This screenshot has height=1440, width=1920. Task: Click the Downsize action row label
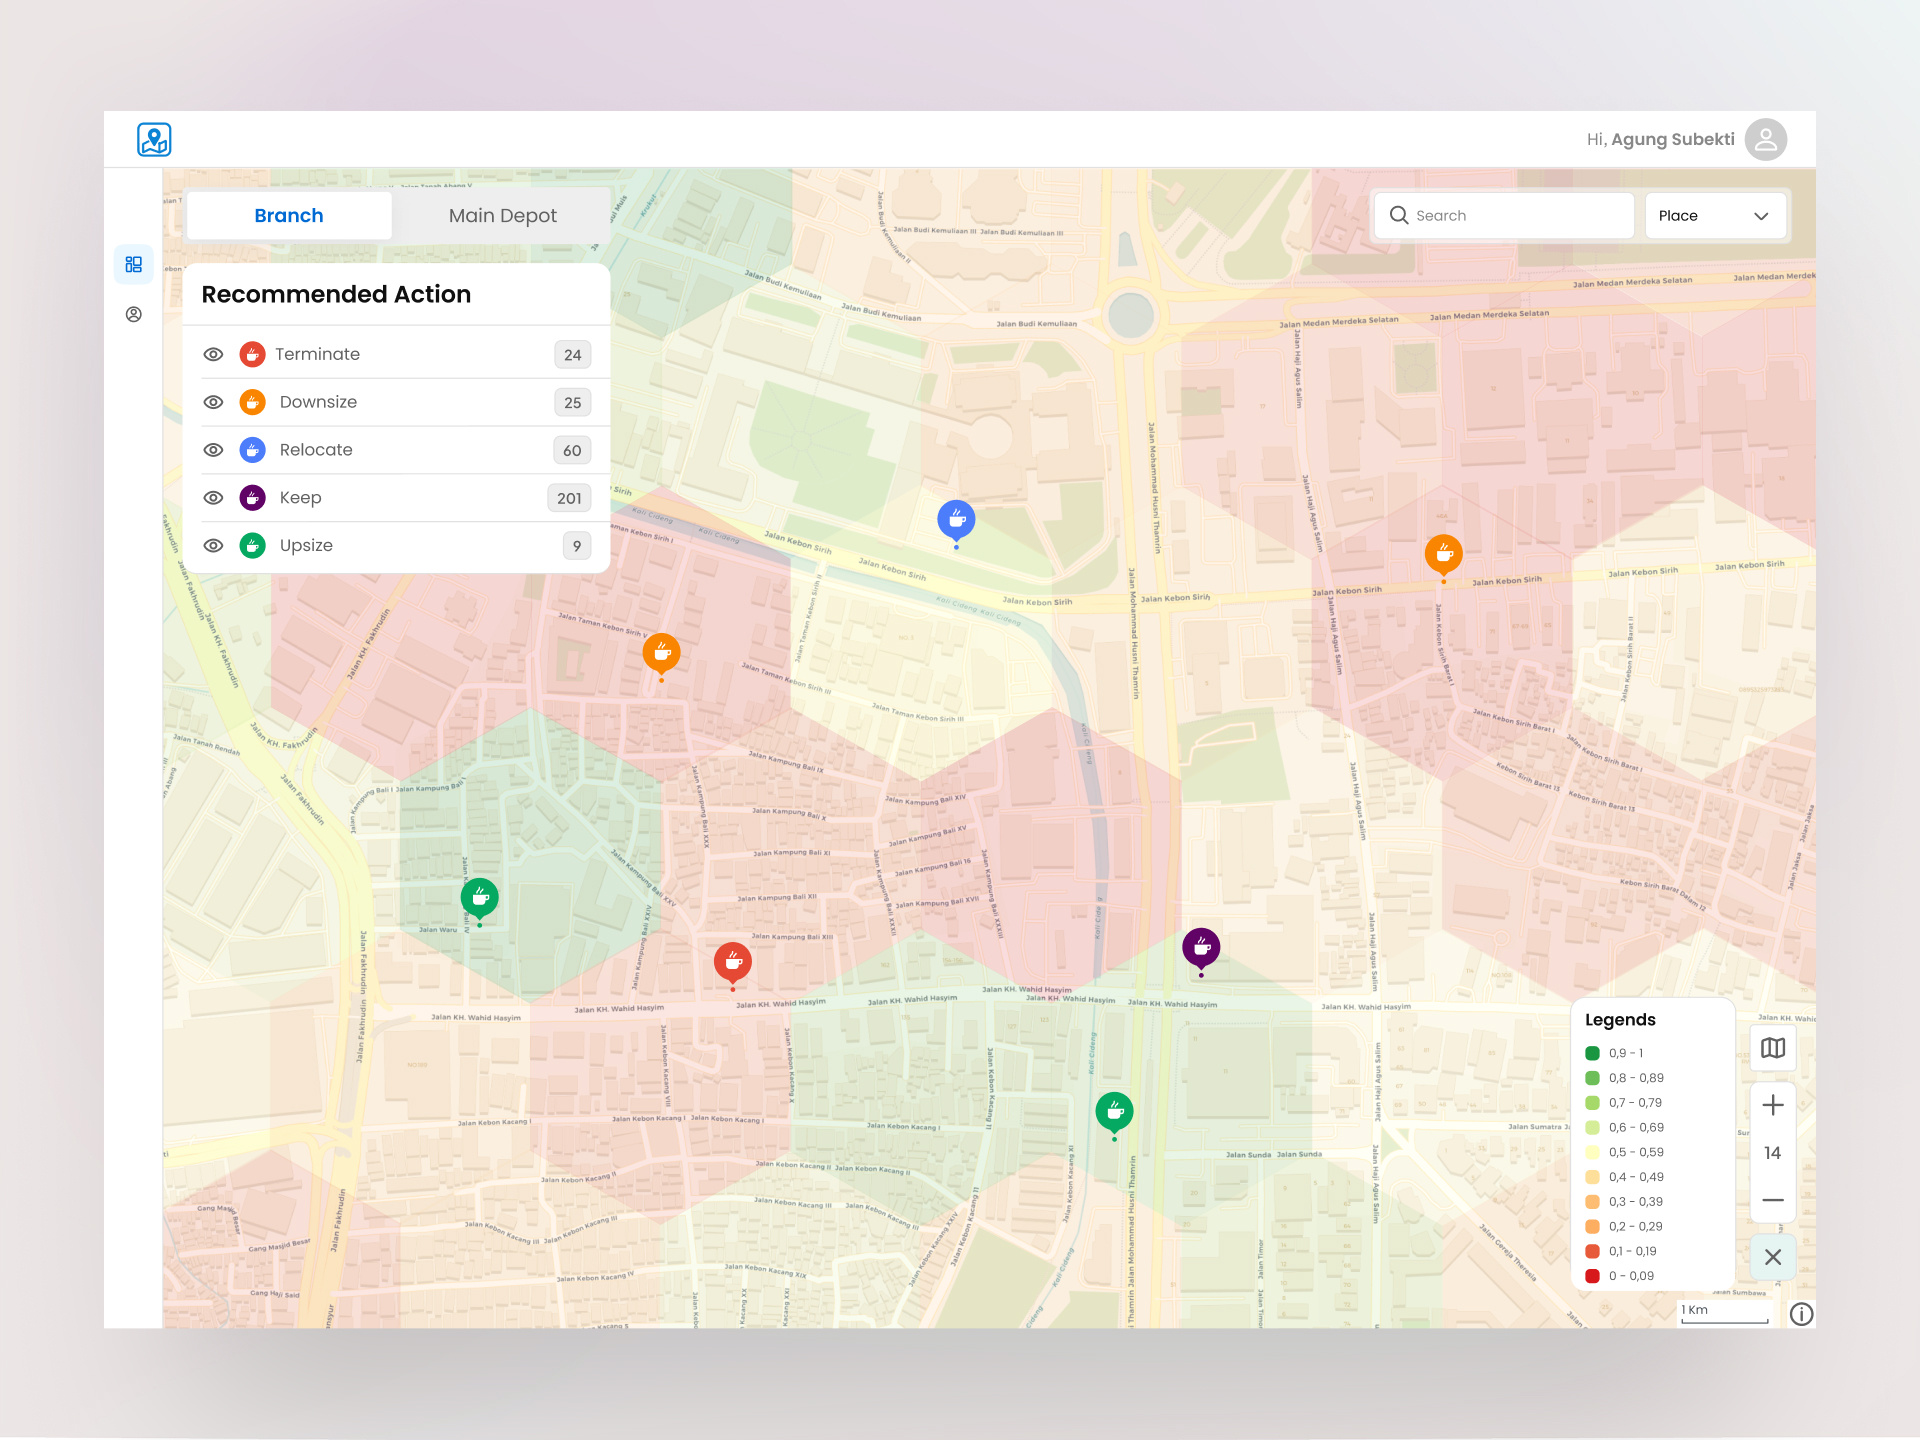coord(318,402)
